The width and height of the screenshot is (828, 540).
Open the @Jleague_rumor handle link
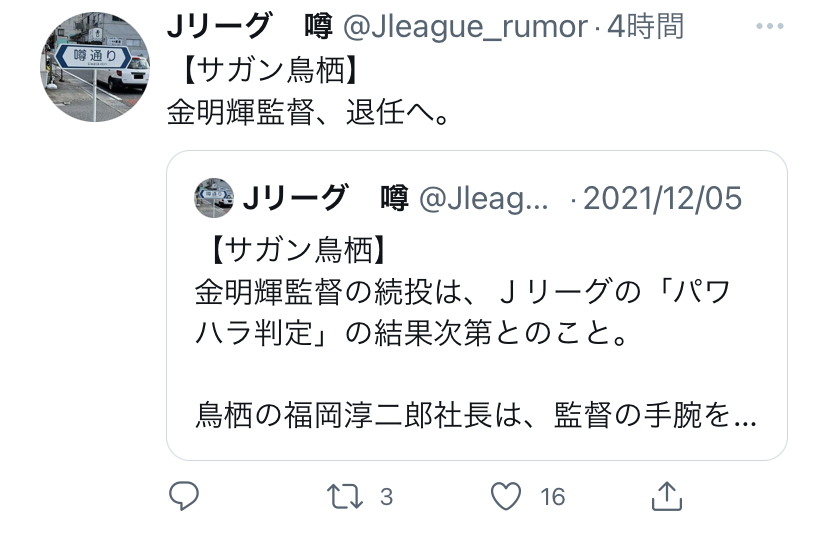[x=465, y=26]
